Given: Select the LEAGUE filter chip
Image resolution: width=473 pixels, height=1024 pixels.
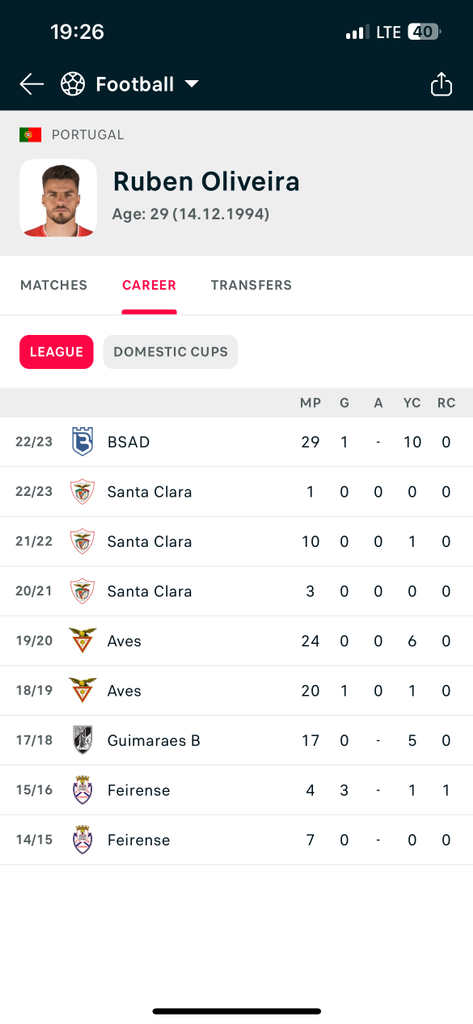Looking at the screenshot, I should 56,352.
